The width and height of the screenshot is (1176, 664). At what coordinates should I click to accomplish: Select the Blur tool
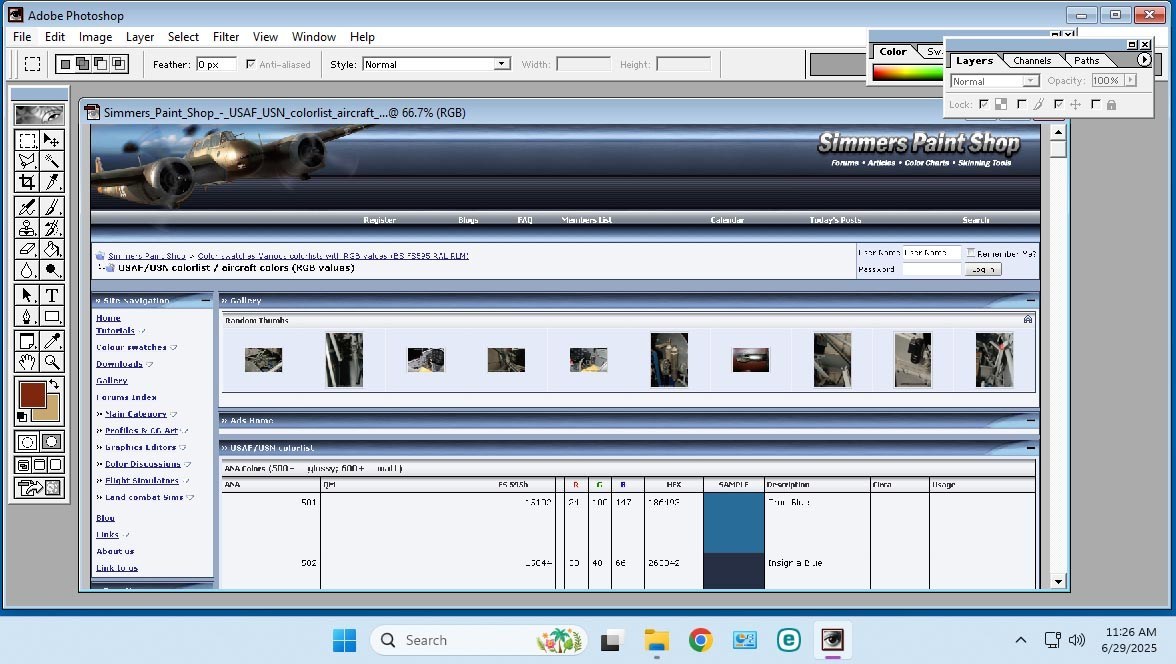point(27,270)
